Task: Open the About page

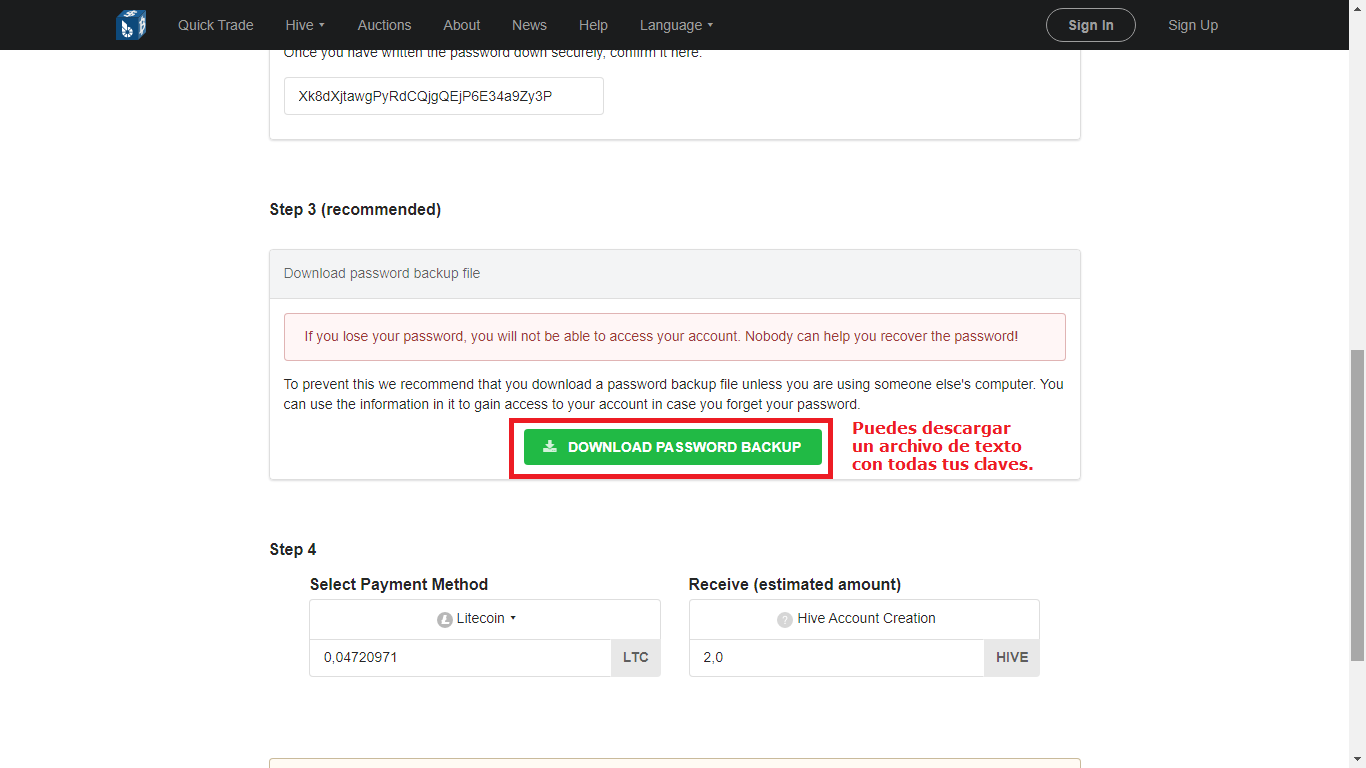Action: tap(462, 25)
